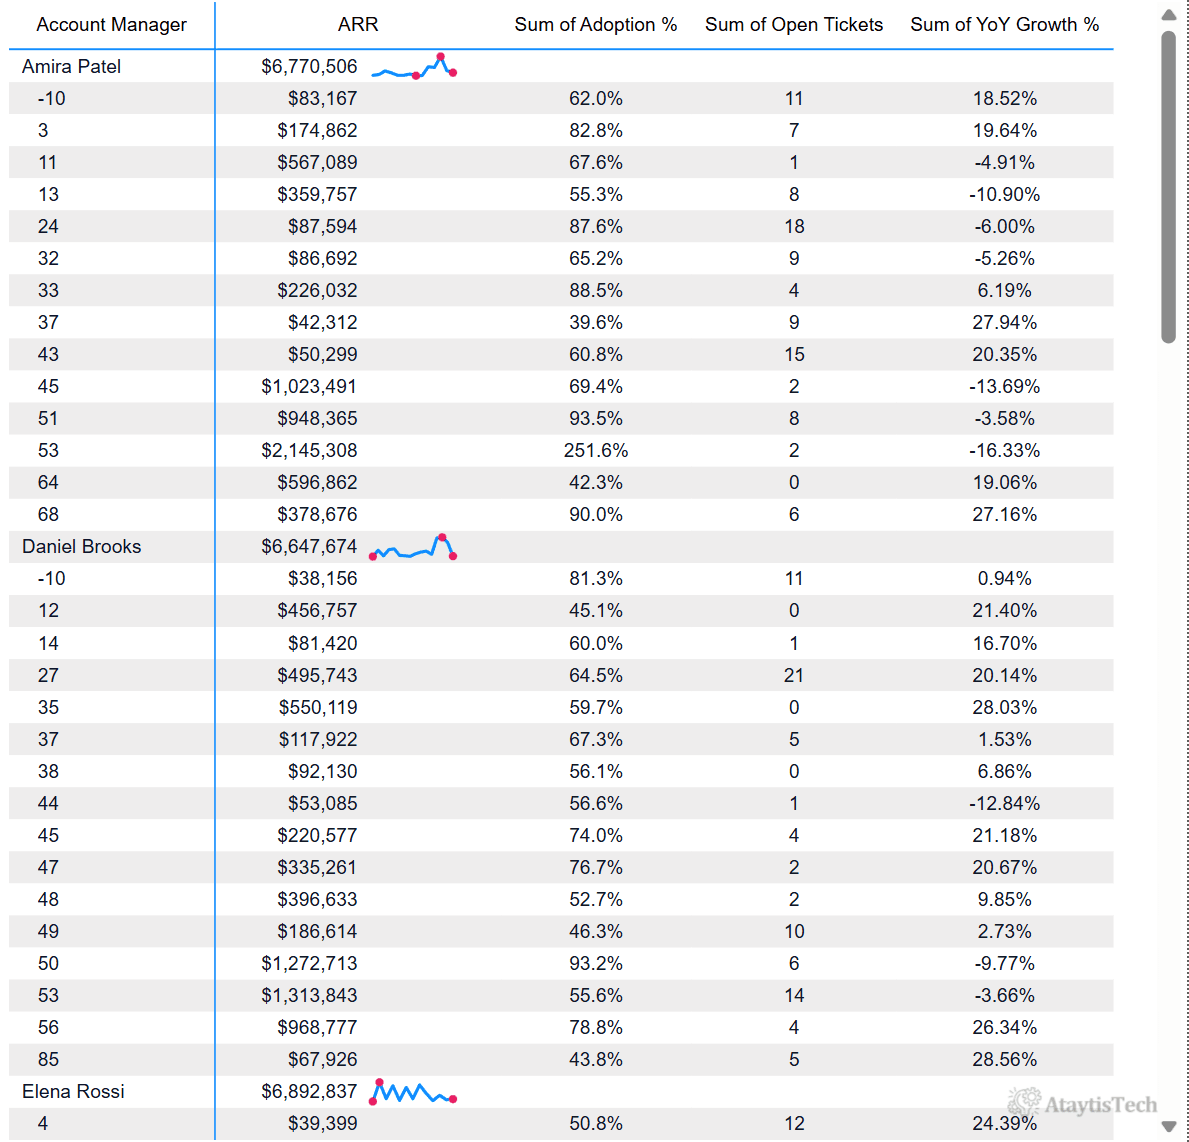Select the Elena Rossi group row

point(561,1092)
